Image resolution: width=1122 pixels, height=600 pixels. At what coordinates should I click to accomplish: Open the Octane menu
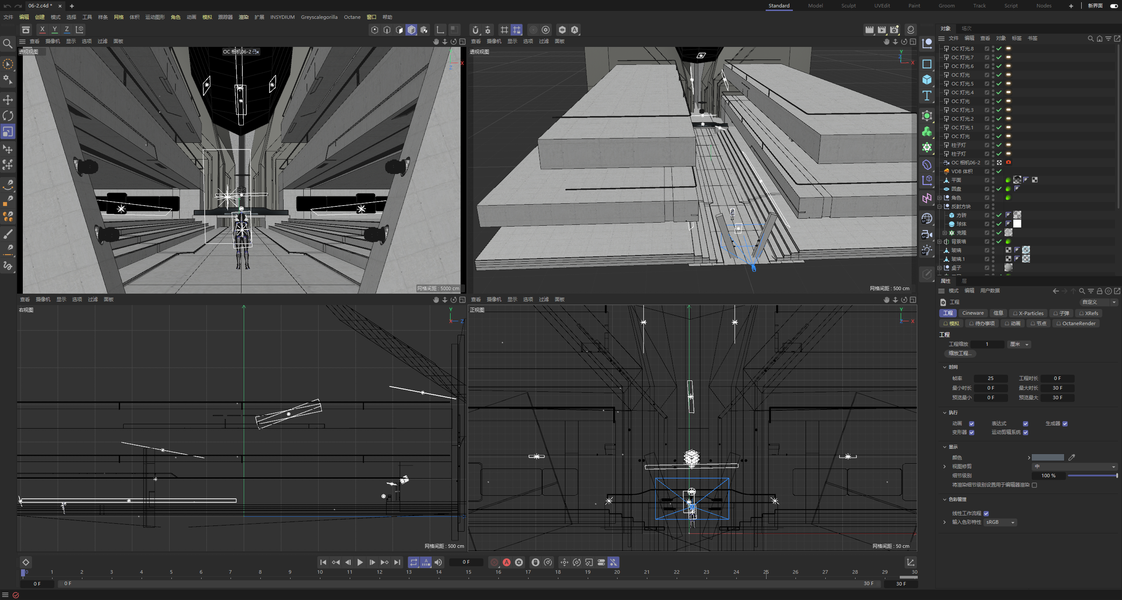352,17
